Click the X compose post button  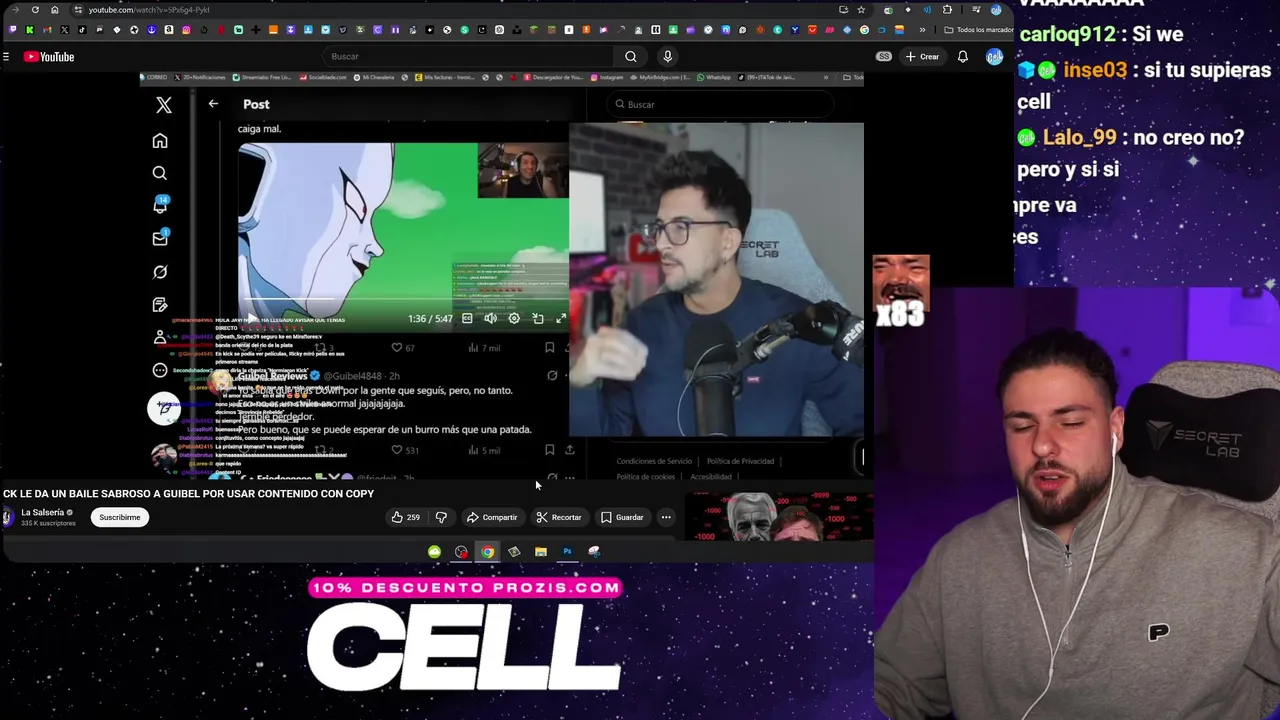pyautogui.click(x=164, y=408)
